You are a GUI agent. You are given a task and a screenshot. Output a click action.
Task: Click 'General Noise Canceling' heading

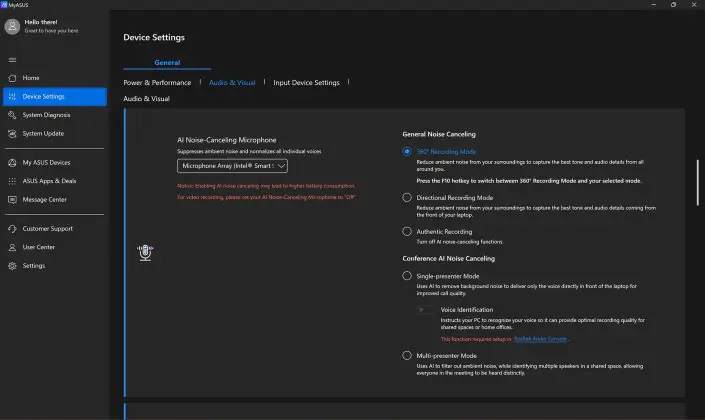pyautogui.click(x=439, y=134)
